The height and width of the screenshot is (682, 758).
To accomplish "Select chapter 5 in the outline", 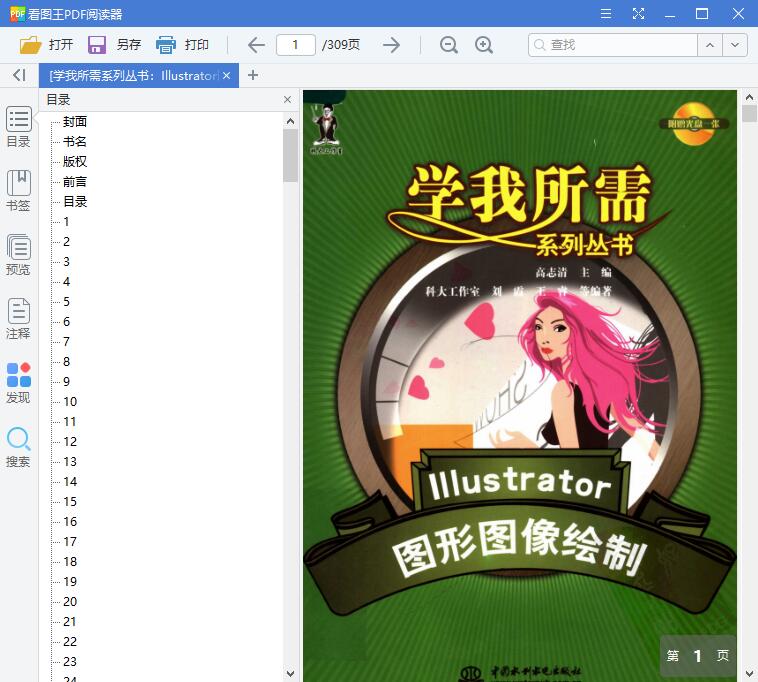I will (66, 302).
